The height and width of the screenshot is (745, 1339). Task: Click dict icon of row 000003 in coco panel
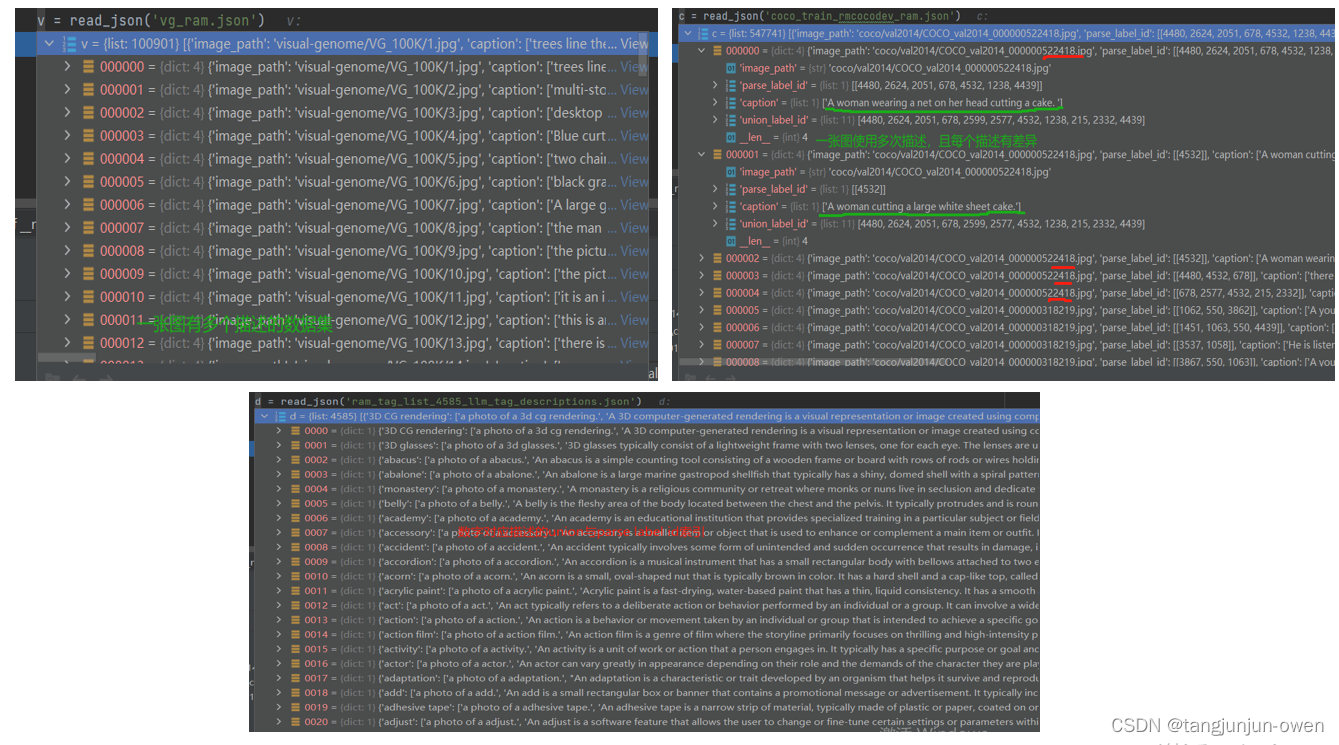pyautogui.click(x=716, y=276)
